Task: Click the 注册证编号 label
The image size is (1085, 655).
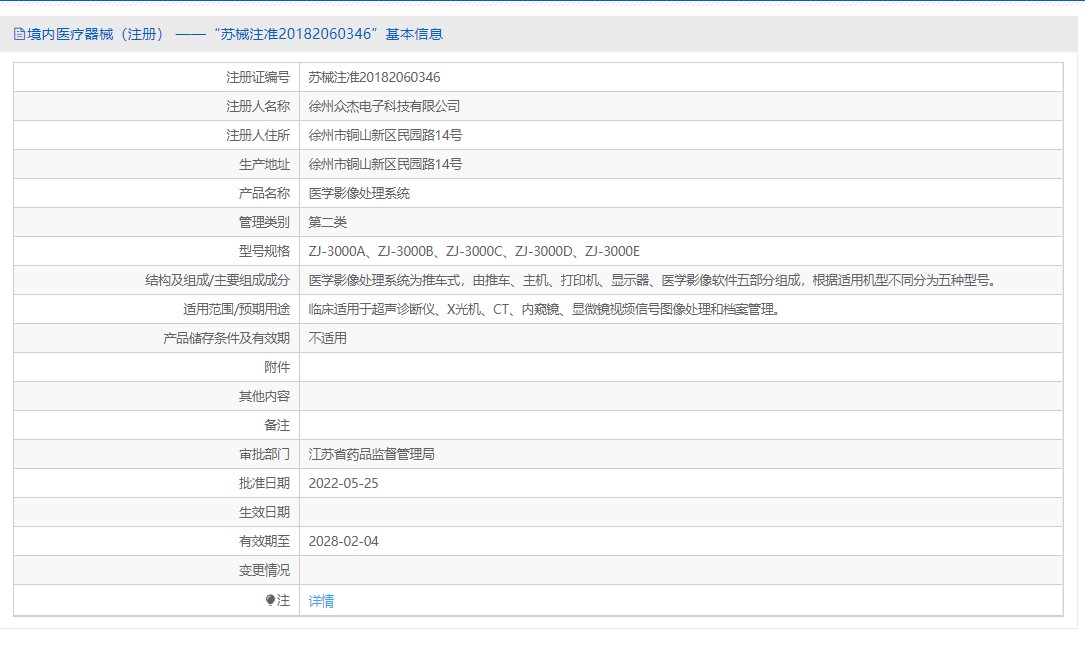Action: point(258,77)
